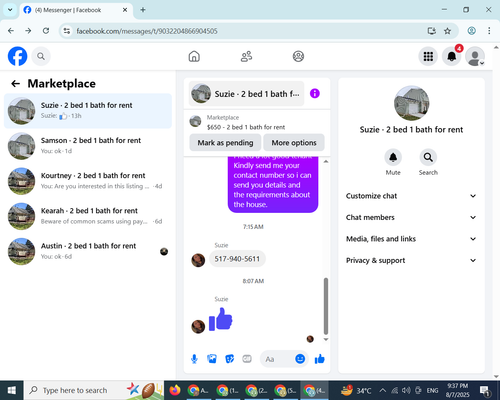Open the Groups icon in top navigation
Image resolution: width=500 pixels, height=400 pixels.
coord(298,56)
